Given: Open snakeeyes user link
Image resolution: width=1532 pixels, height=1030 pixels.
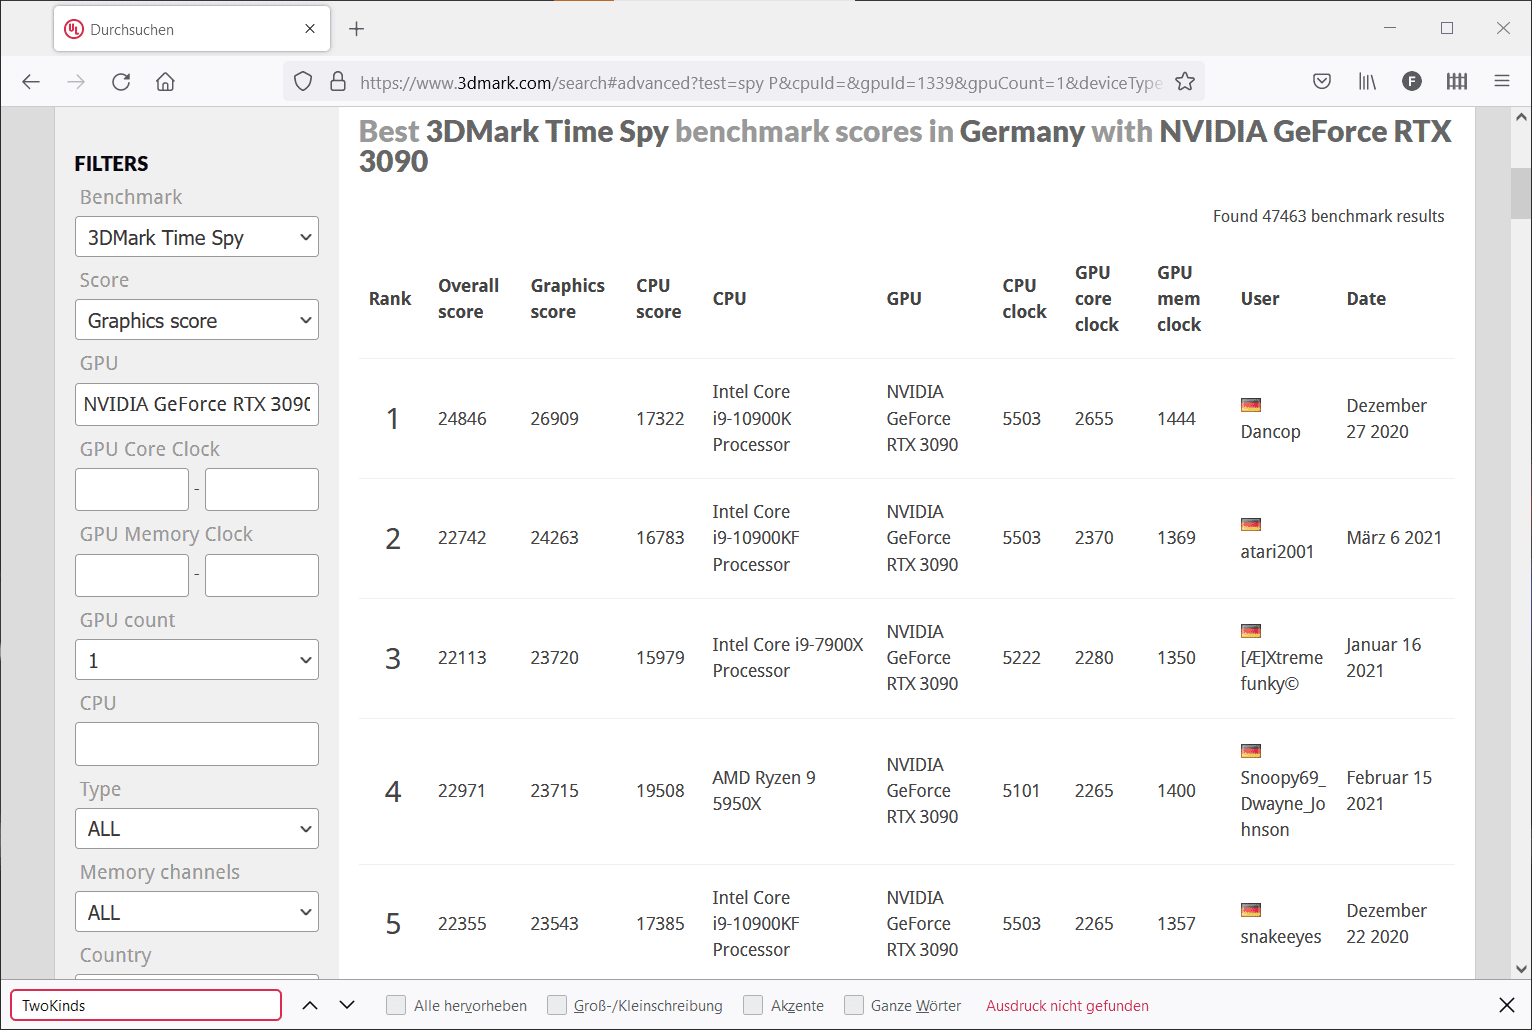Looking at the screenshot, I should pos(1280,937).
